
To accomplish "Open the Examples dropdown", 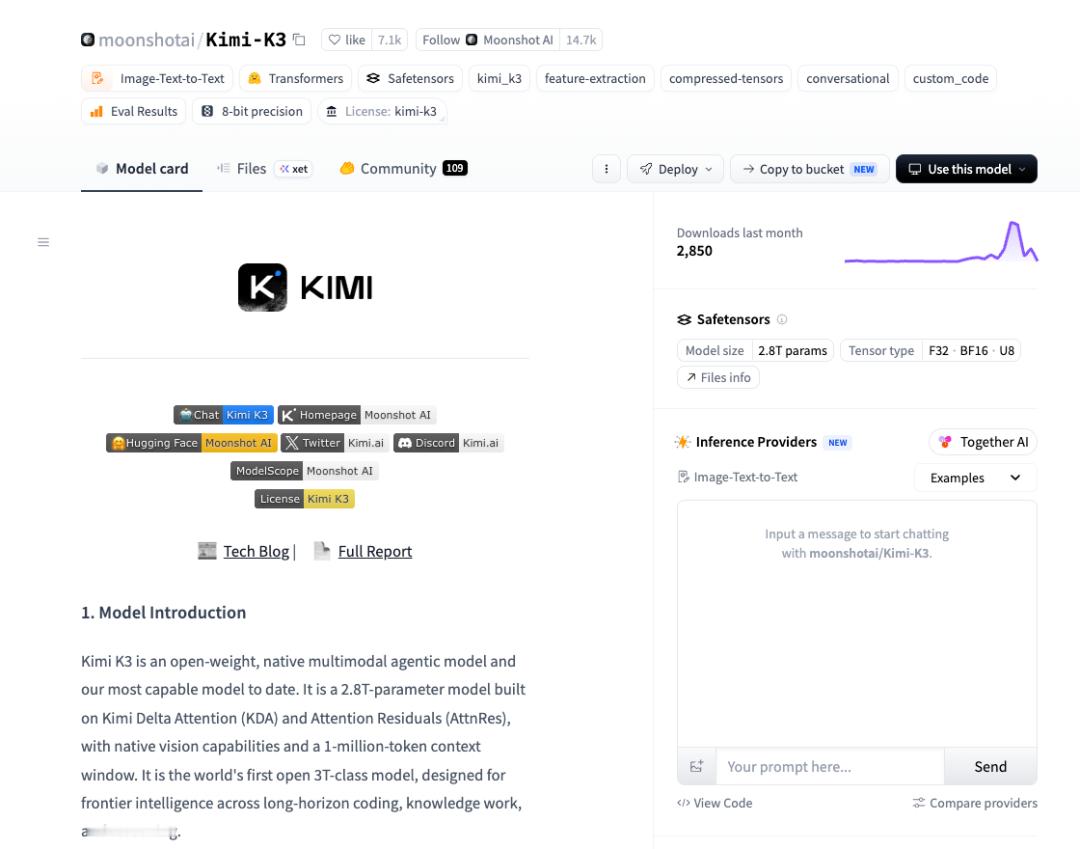I will coord(975,478).
